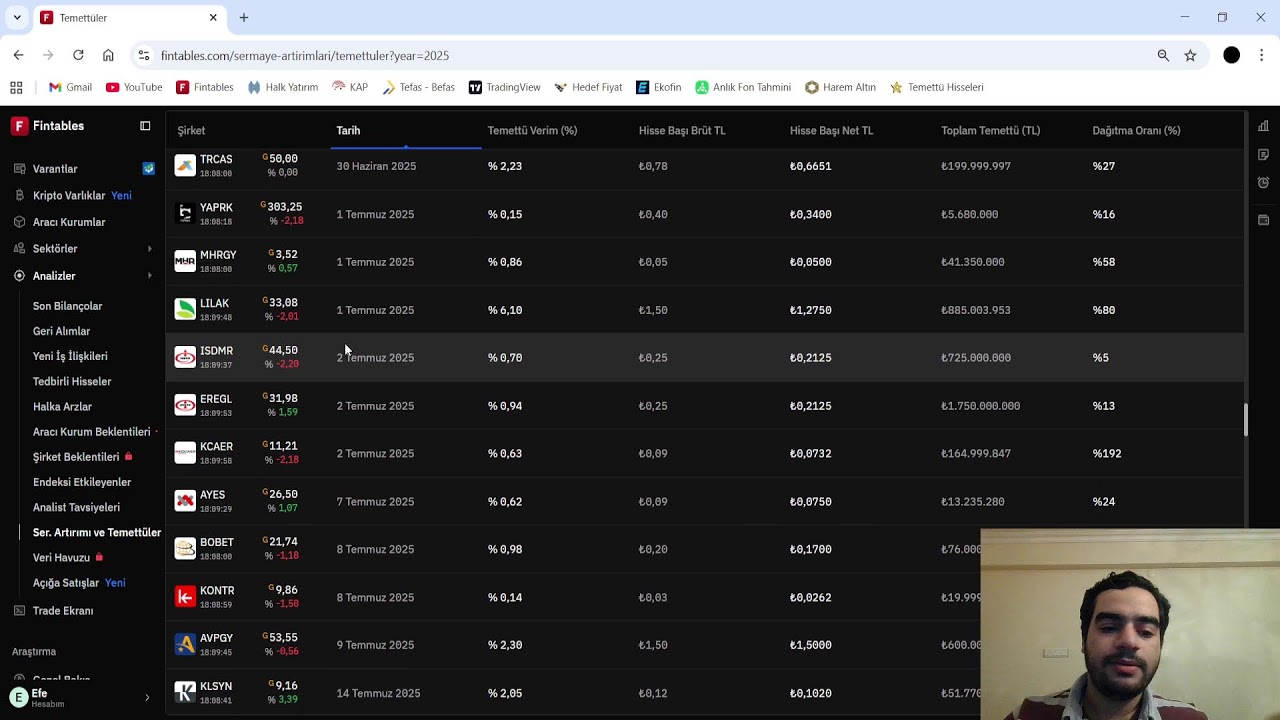Open Gmail bookmark
The width and height of the screenshot is (1280, 720).
tap(70, 87)
